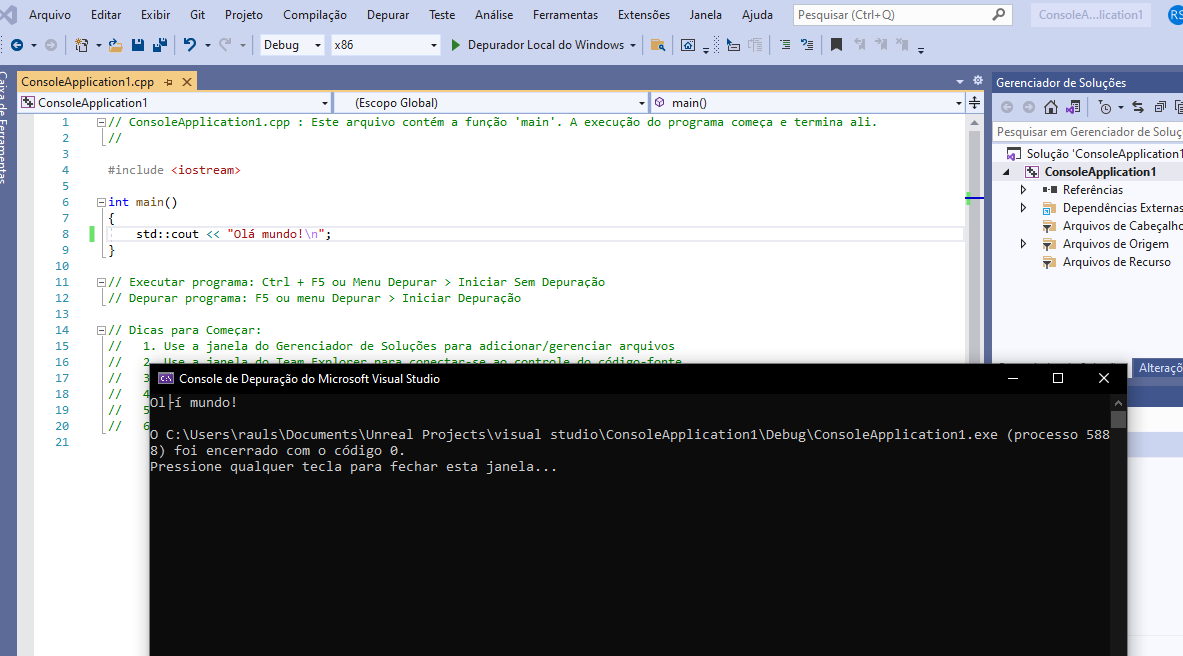
Task: Open the Depurar menu
Action: [388, 15]
